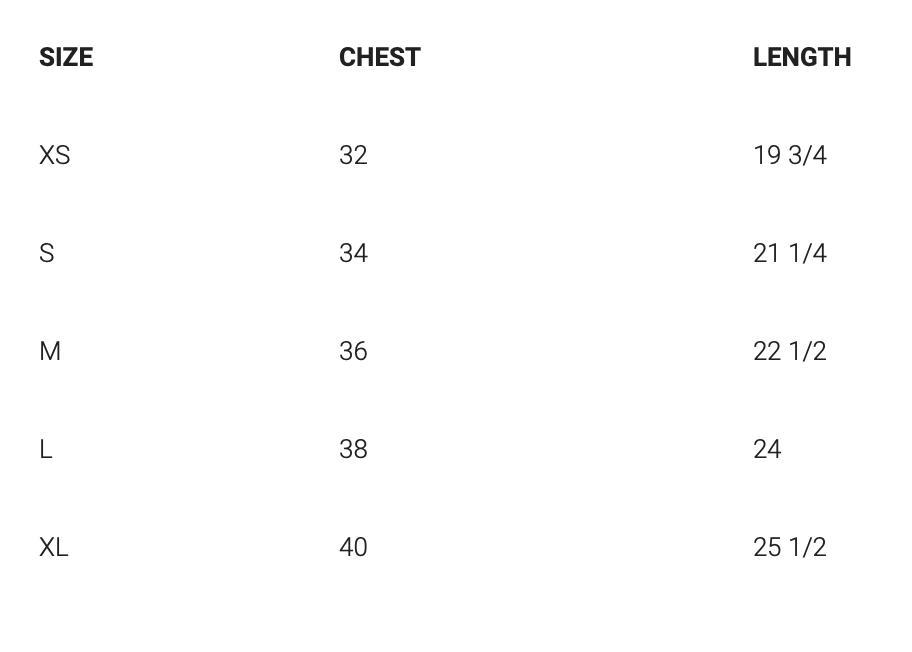
Task: Click chest value 38
Action: (353, 450)
